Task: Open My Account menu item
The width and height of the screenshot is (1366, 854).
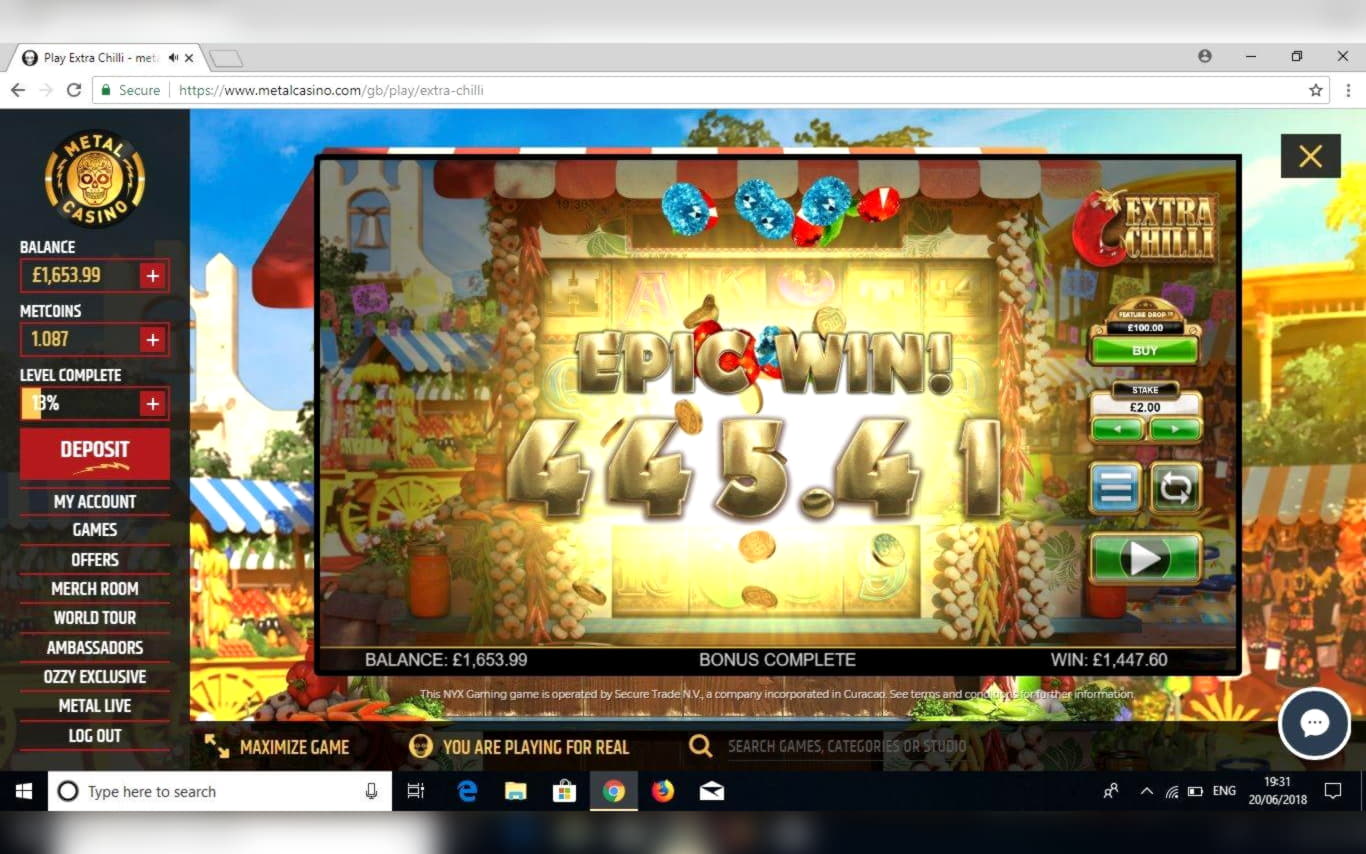Action: click(x=95, y=501)
